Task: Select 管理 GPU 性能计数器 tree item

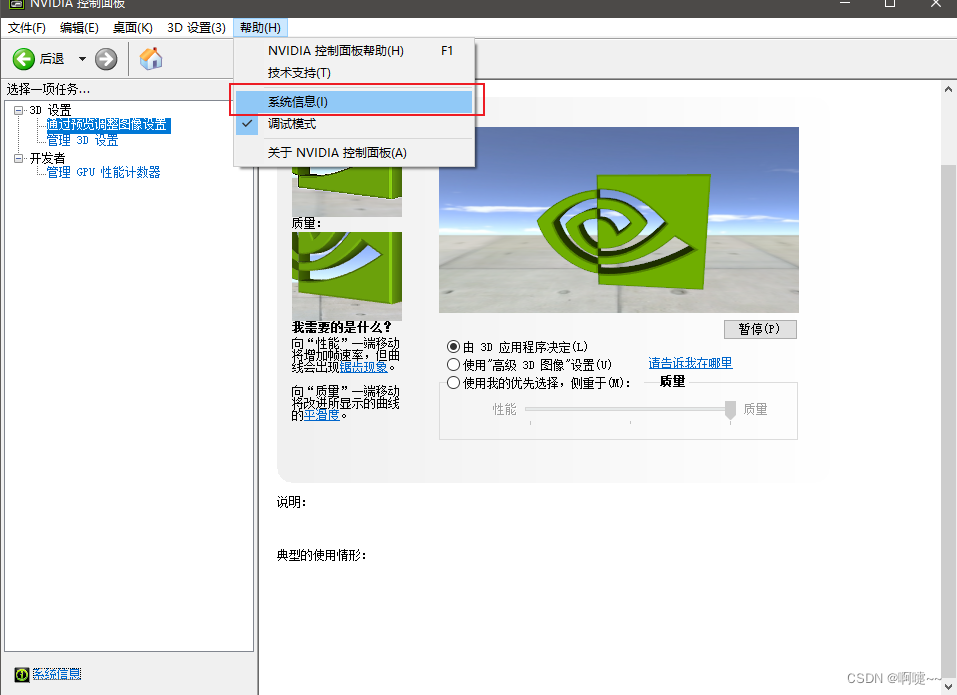Action: [x=104, y=173]
